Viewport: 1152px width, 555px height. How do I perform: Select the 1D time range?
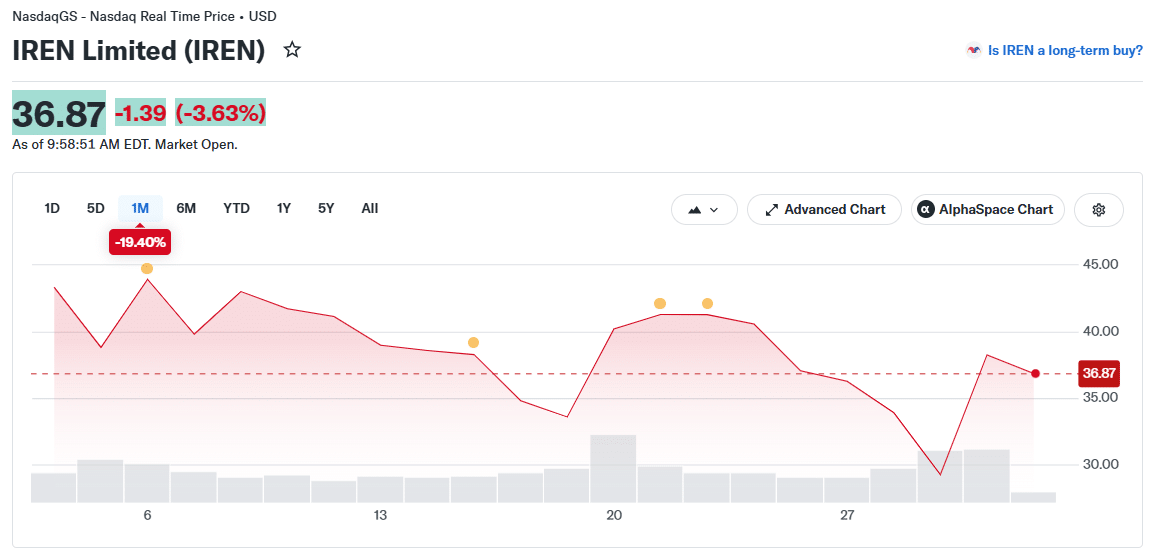(x=52, y=208)
